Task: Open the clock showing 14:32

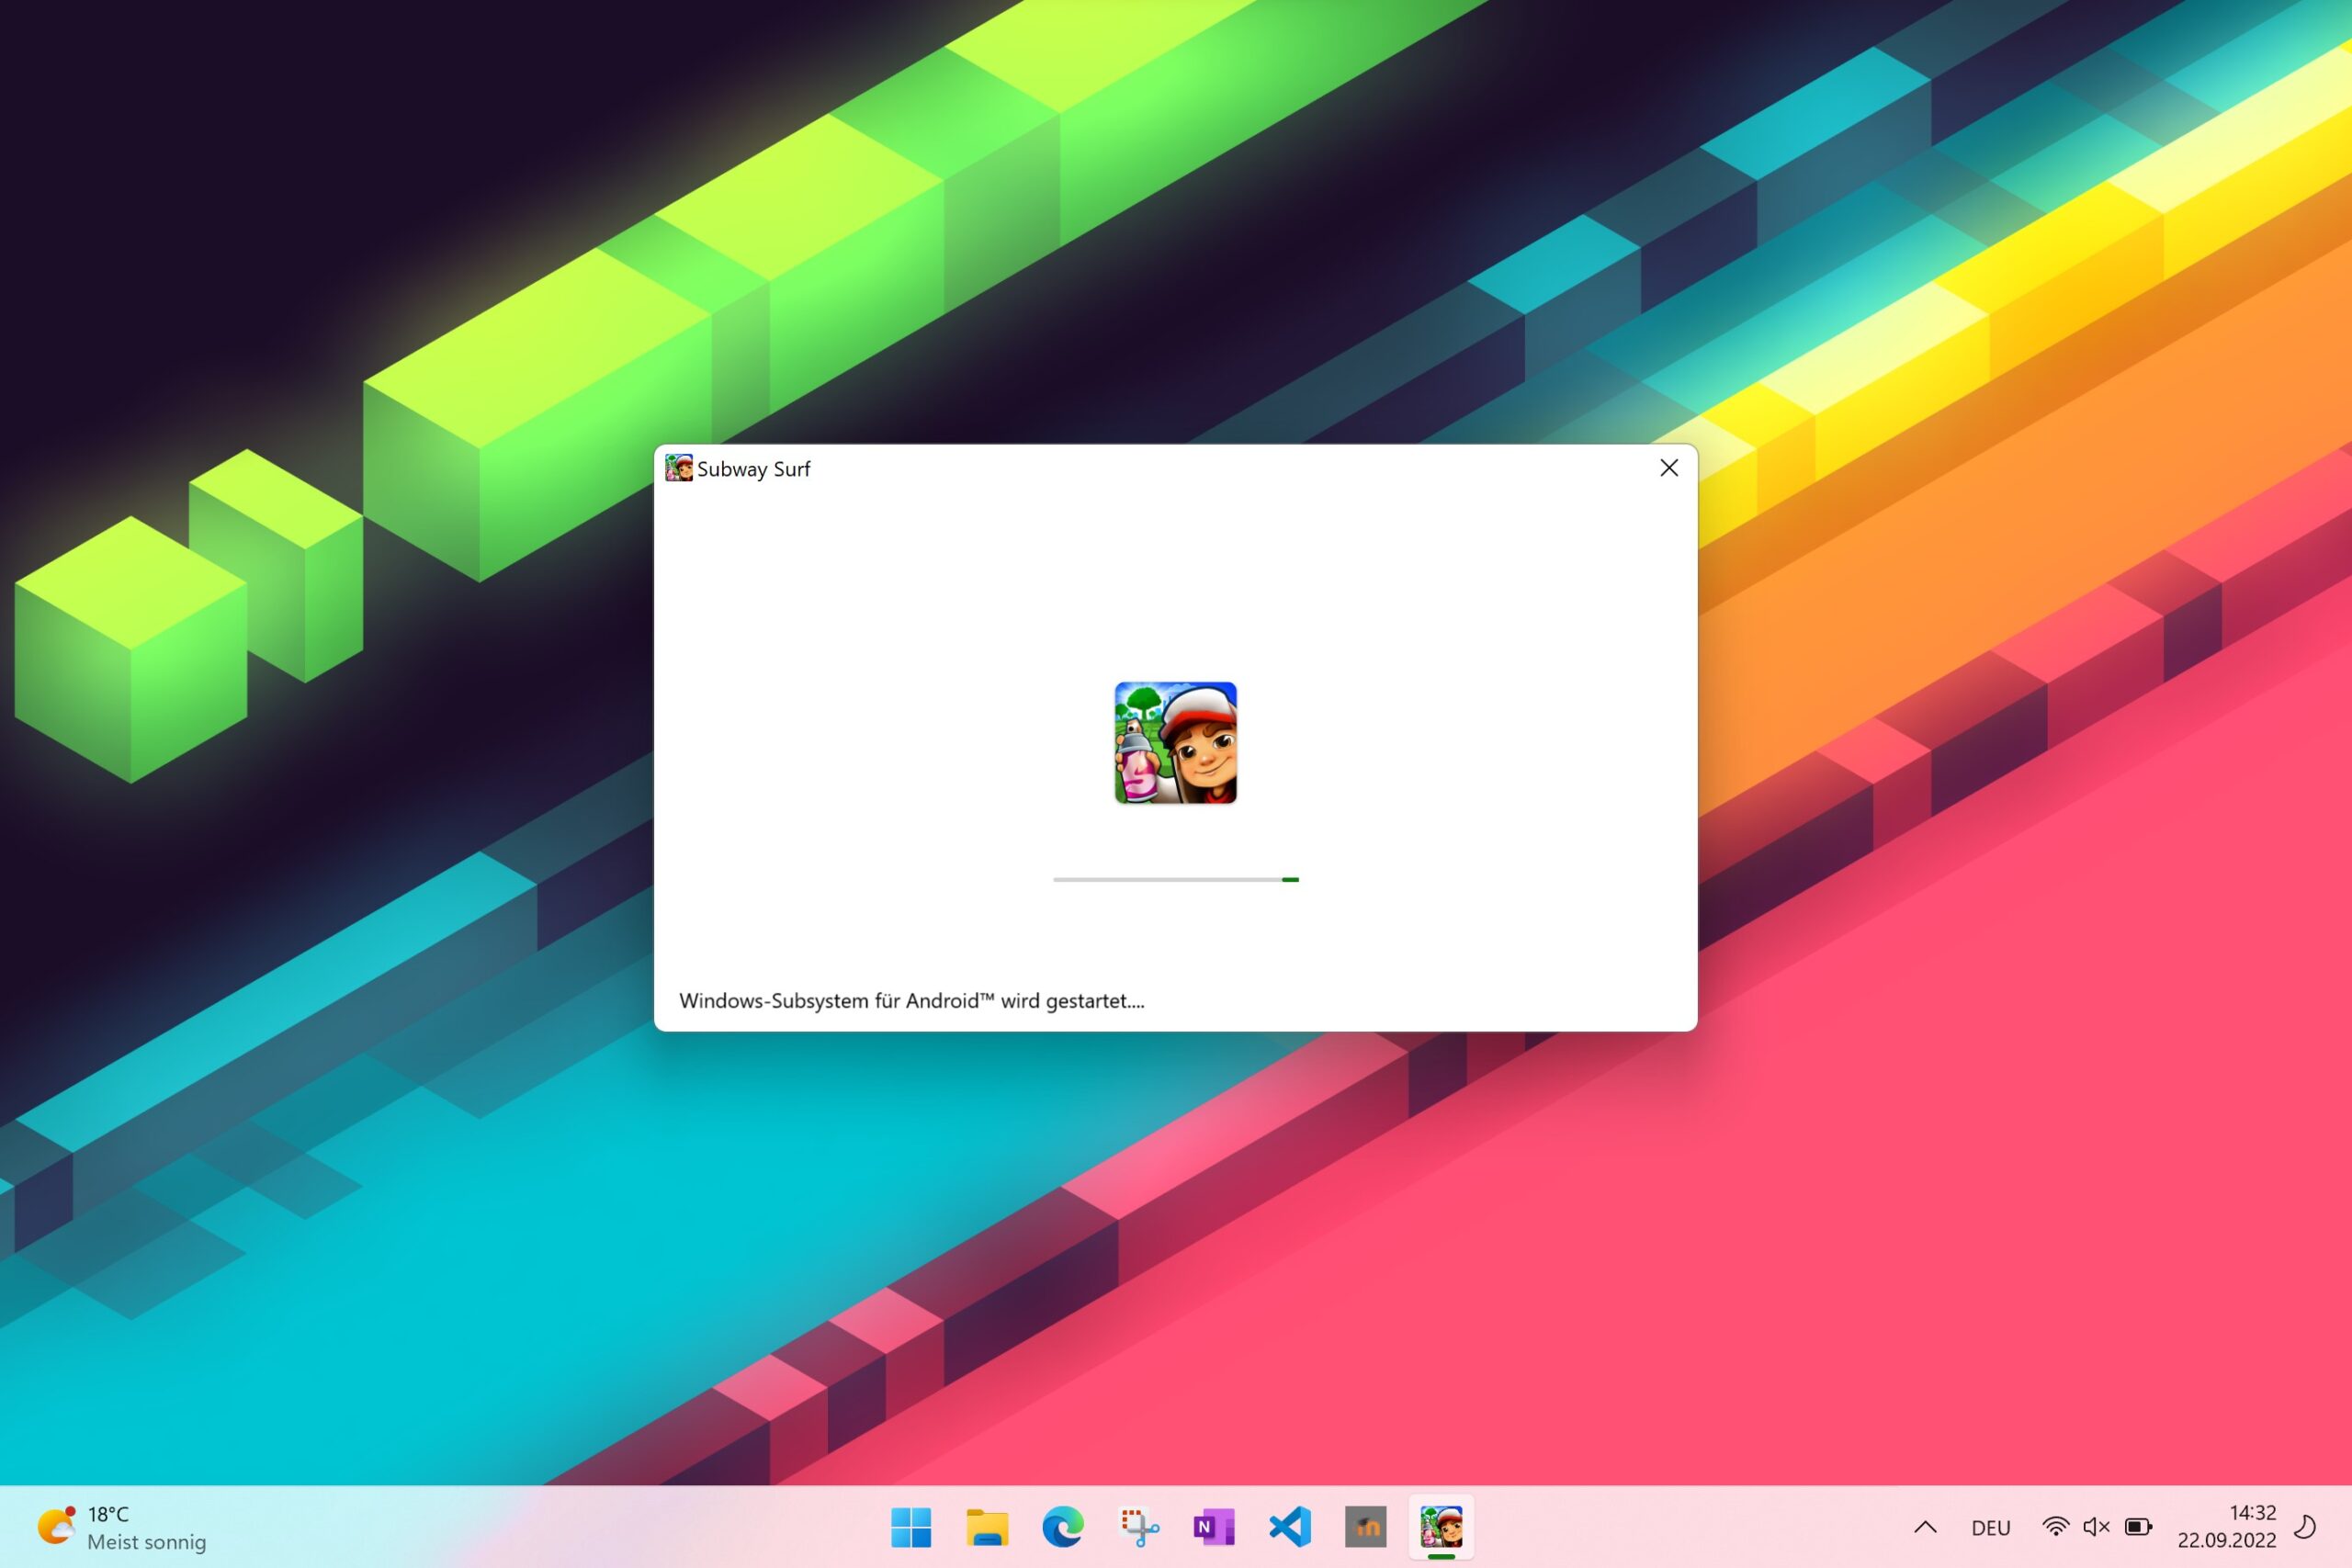Action: pyautogui.click(x=2226, y=1527)
